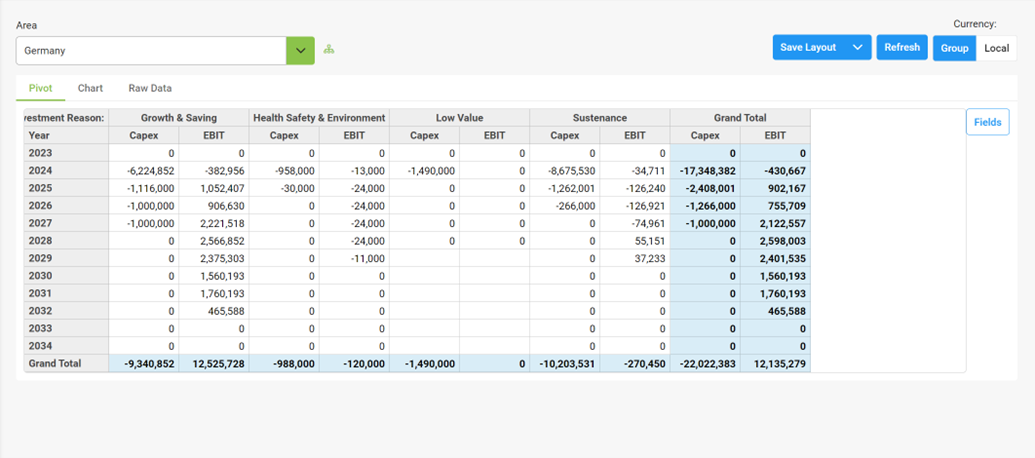Open the Raw Data tab

point(150,88)
